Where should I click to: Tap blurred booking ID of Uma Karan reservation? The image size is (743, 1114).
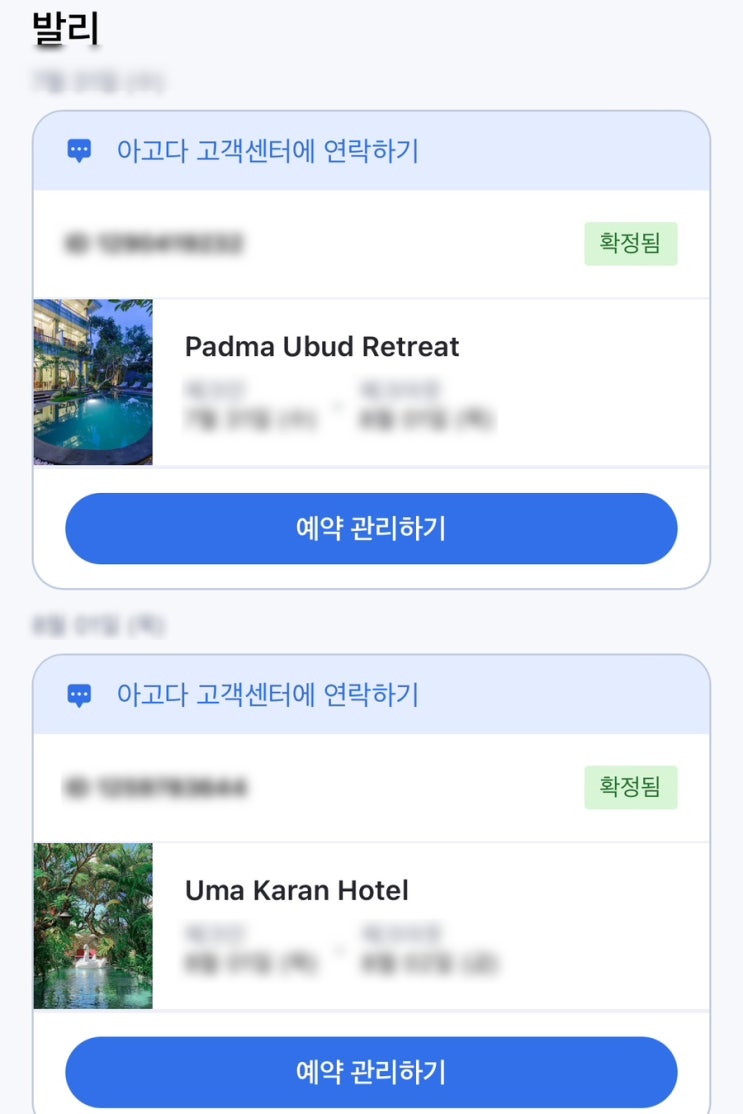click(x=155, y=787)
